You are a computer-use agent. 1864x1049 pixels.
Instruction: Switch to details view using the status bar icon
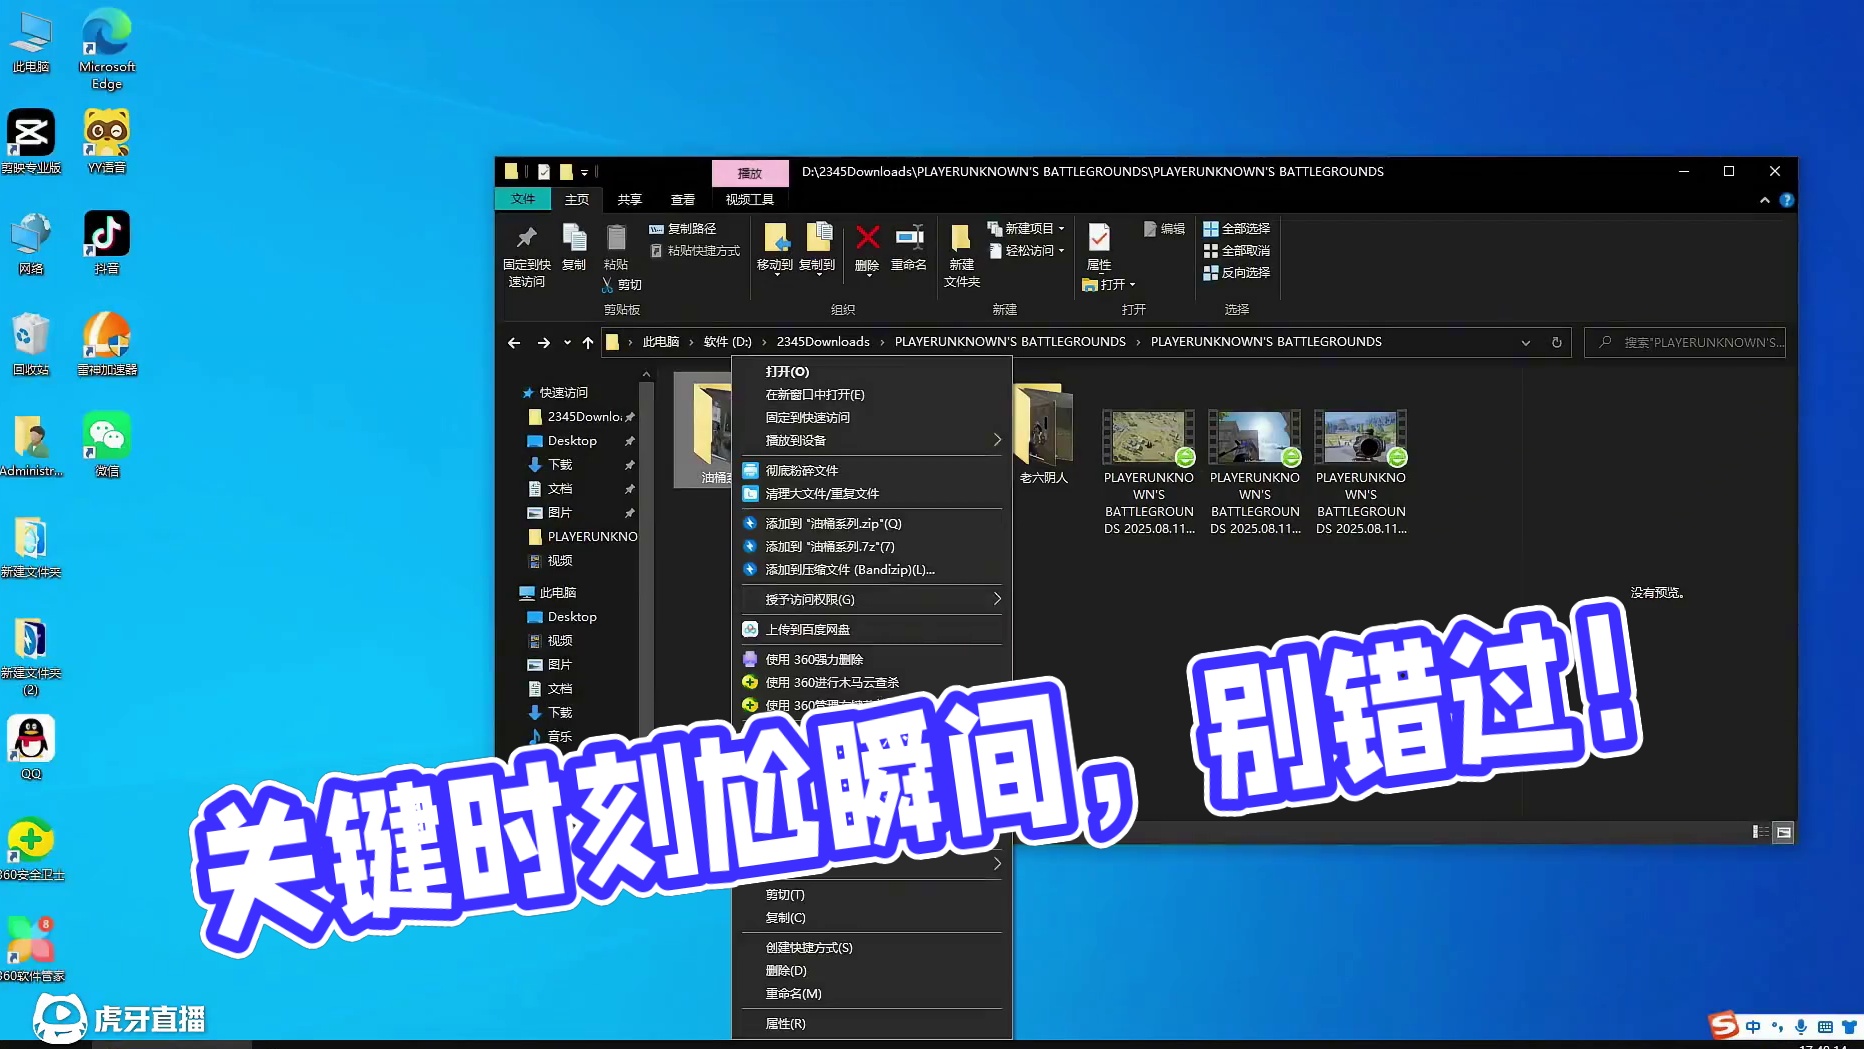point(1758,831)
